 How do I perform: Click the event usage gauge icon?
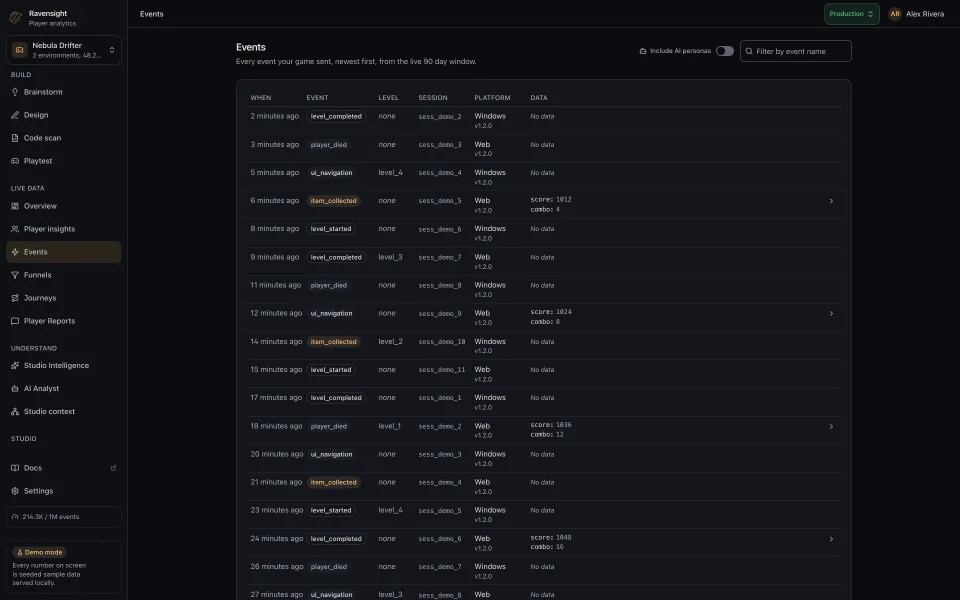tap(15, 517)
